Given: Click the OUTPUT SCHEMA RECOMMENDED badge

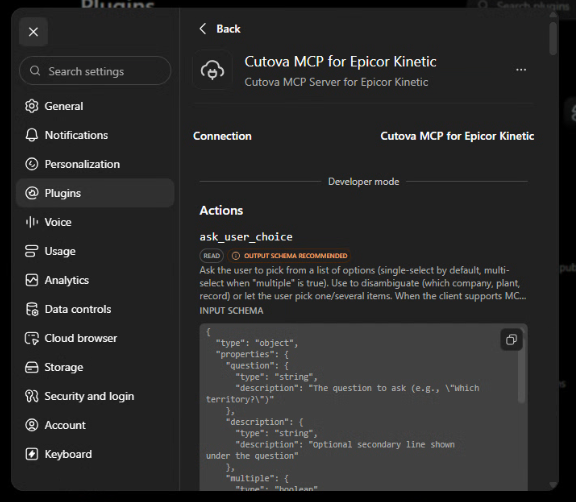Looking at the screenshot, I should [x=289, y=256].
